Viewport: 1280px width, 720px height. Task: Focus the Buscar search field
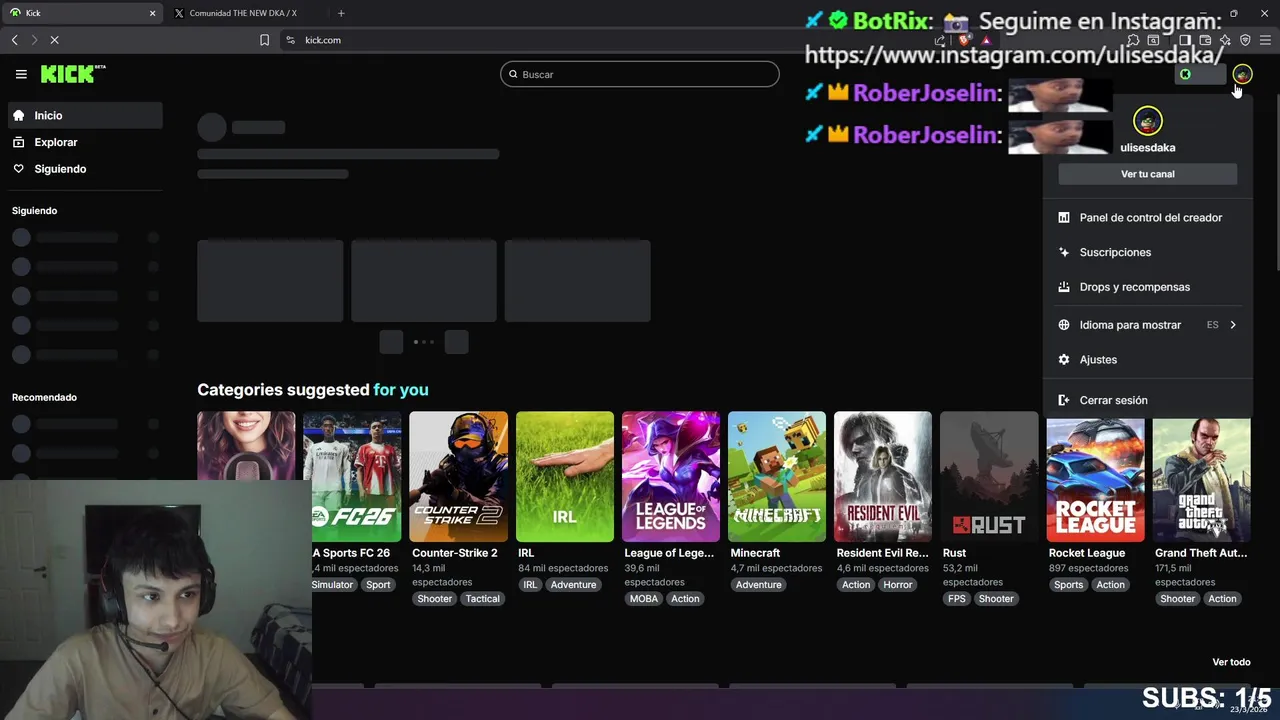640,74
